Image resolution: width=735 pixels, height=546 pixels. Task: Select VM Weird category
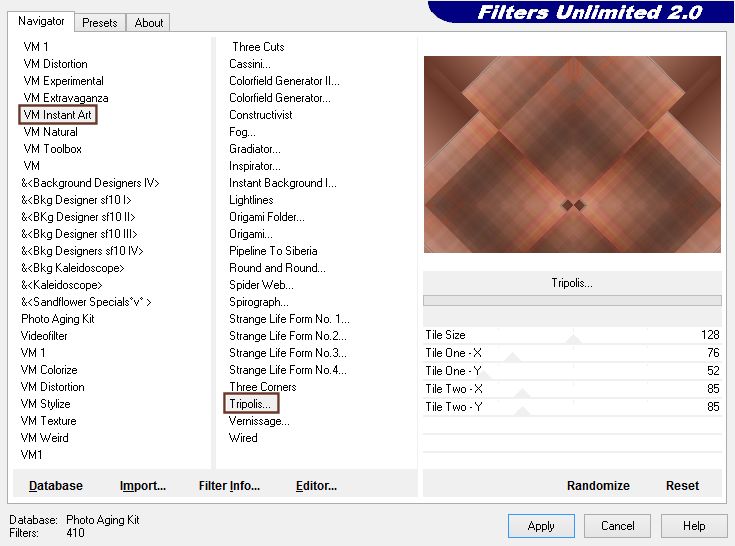pos(45,438)
